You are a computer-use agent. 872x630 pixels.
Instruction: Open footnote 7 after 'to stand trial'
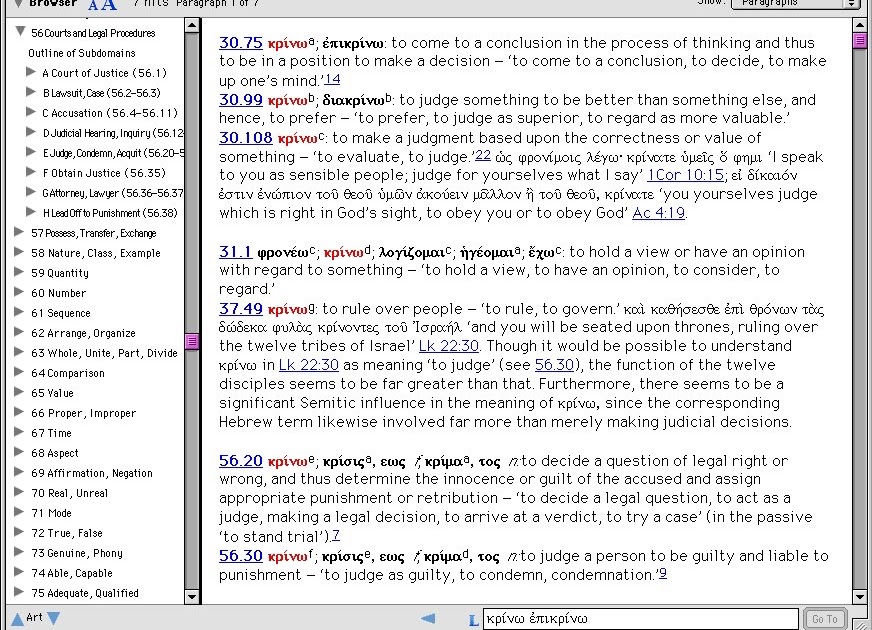(x=336, y=535)
